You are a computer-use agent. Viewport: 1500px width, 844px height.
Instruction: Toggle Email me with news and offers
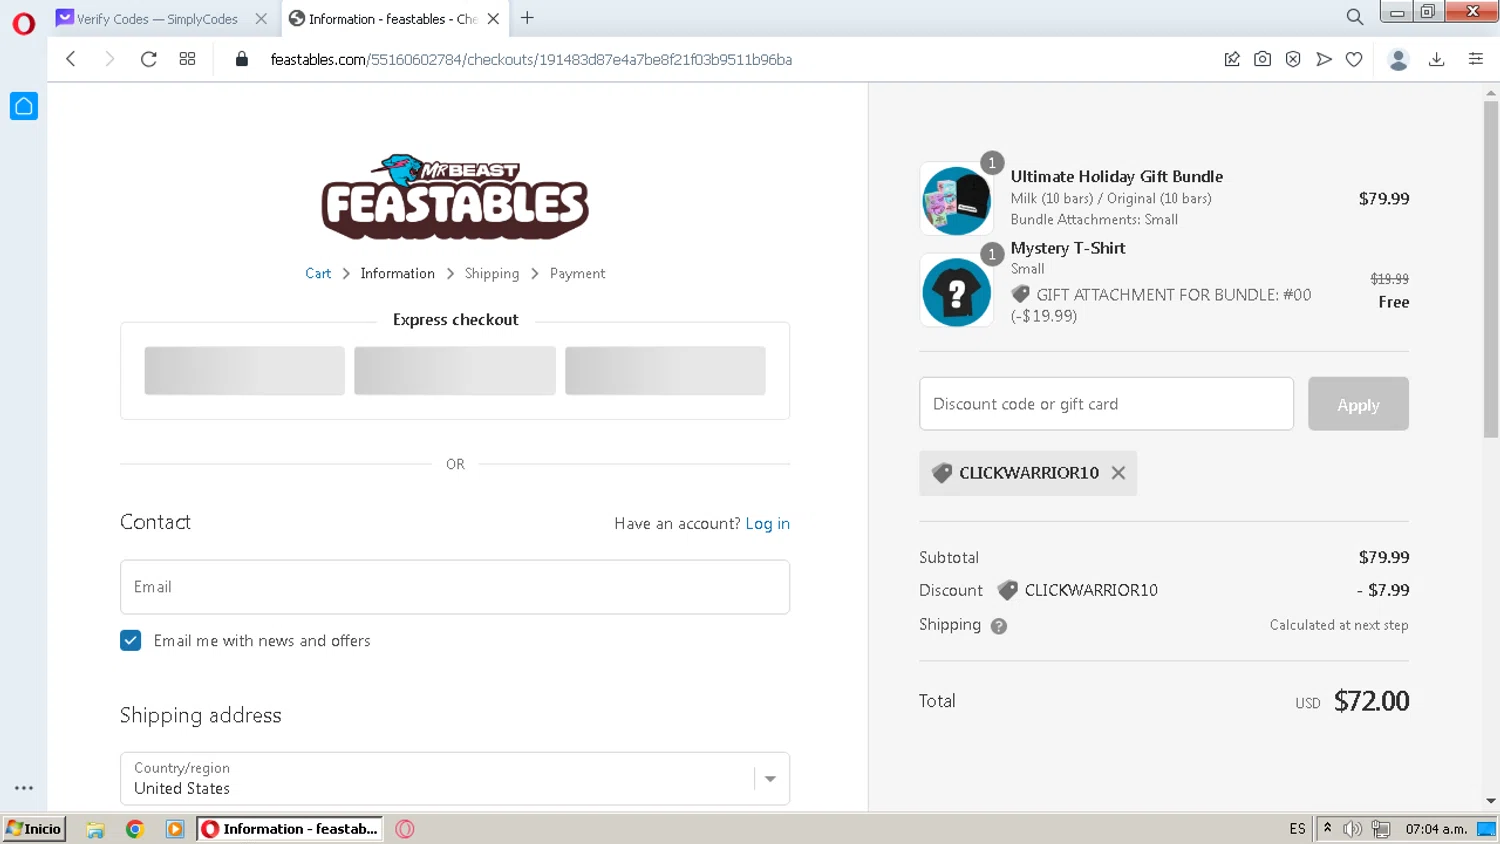[x=130, y=640]
